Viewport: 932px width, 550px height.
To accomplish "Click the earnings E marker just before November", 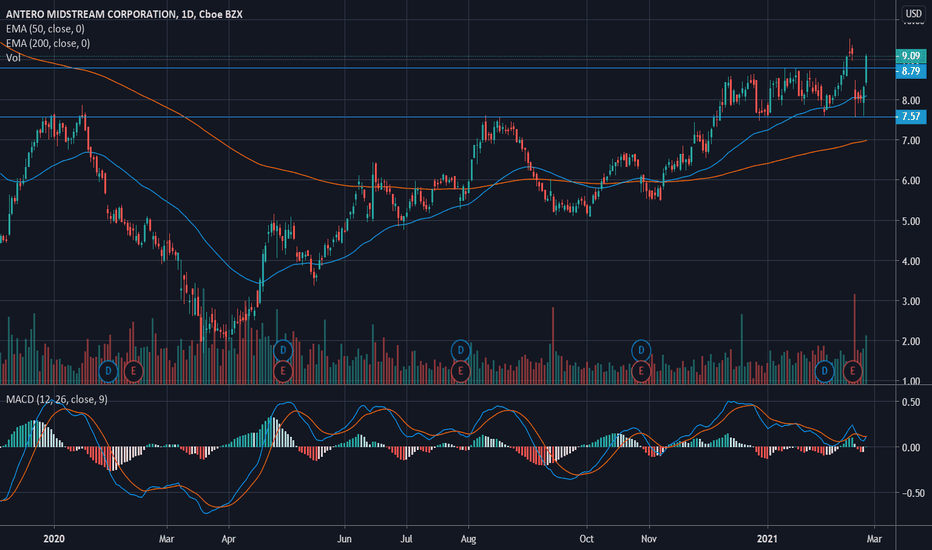I will click(x=641, y=371).
